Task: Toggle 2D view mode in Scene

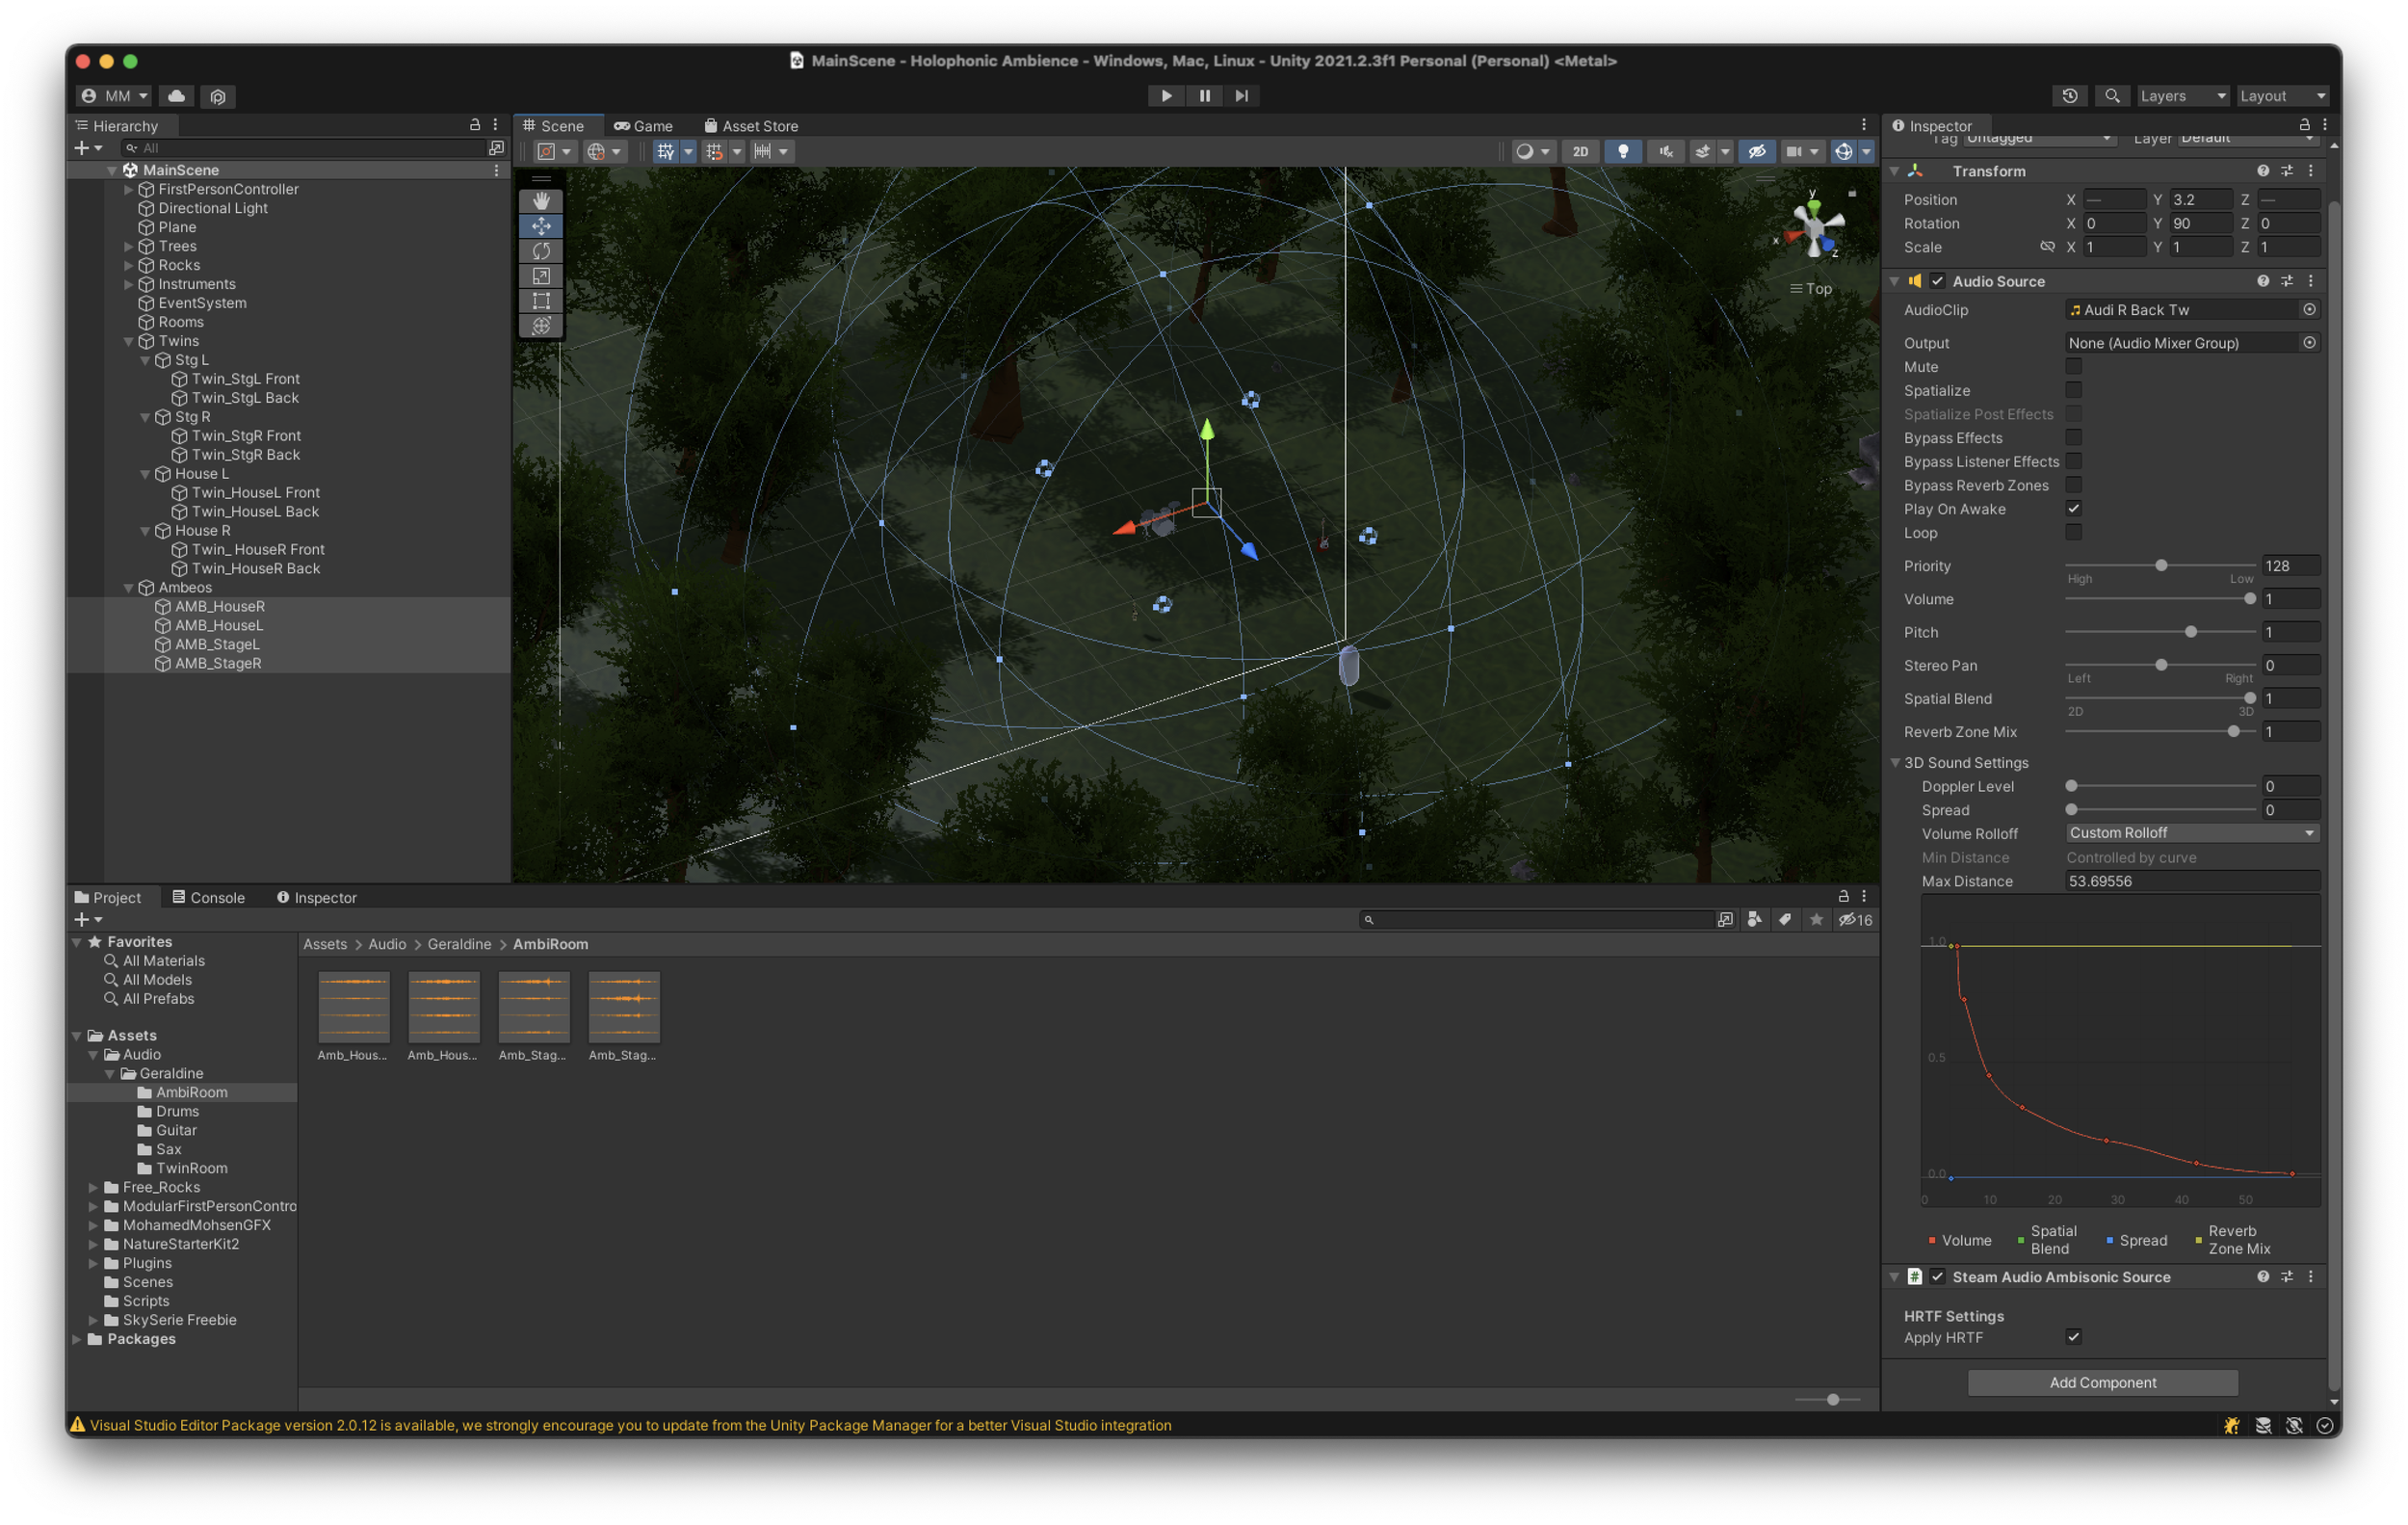Action: (1580, 152)
